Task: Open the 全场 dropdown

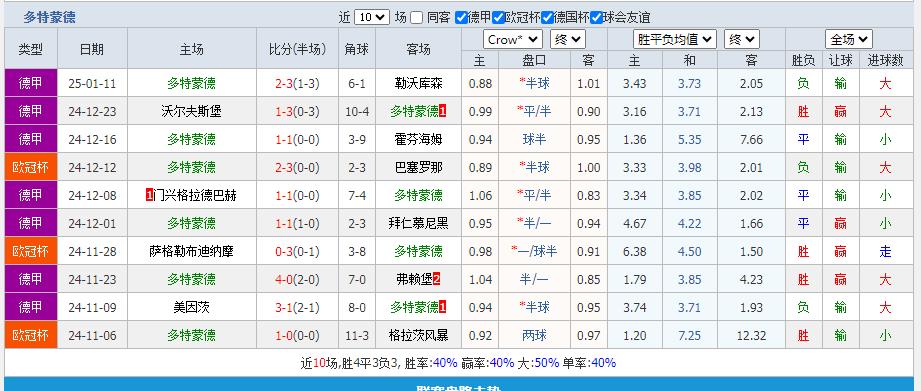Action: point(849,39)
